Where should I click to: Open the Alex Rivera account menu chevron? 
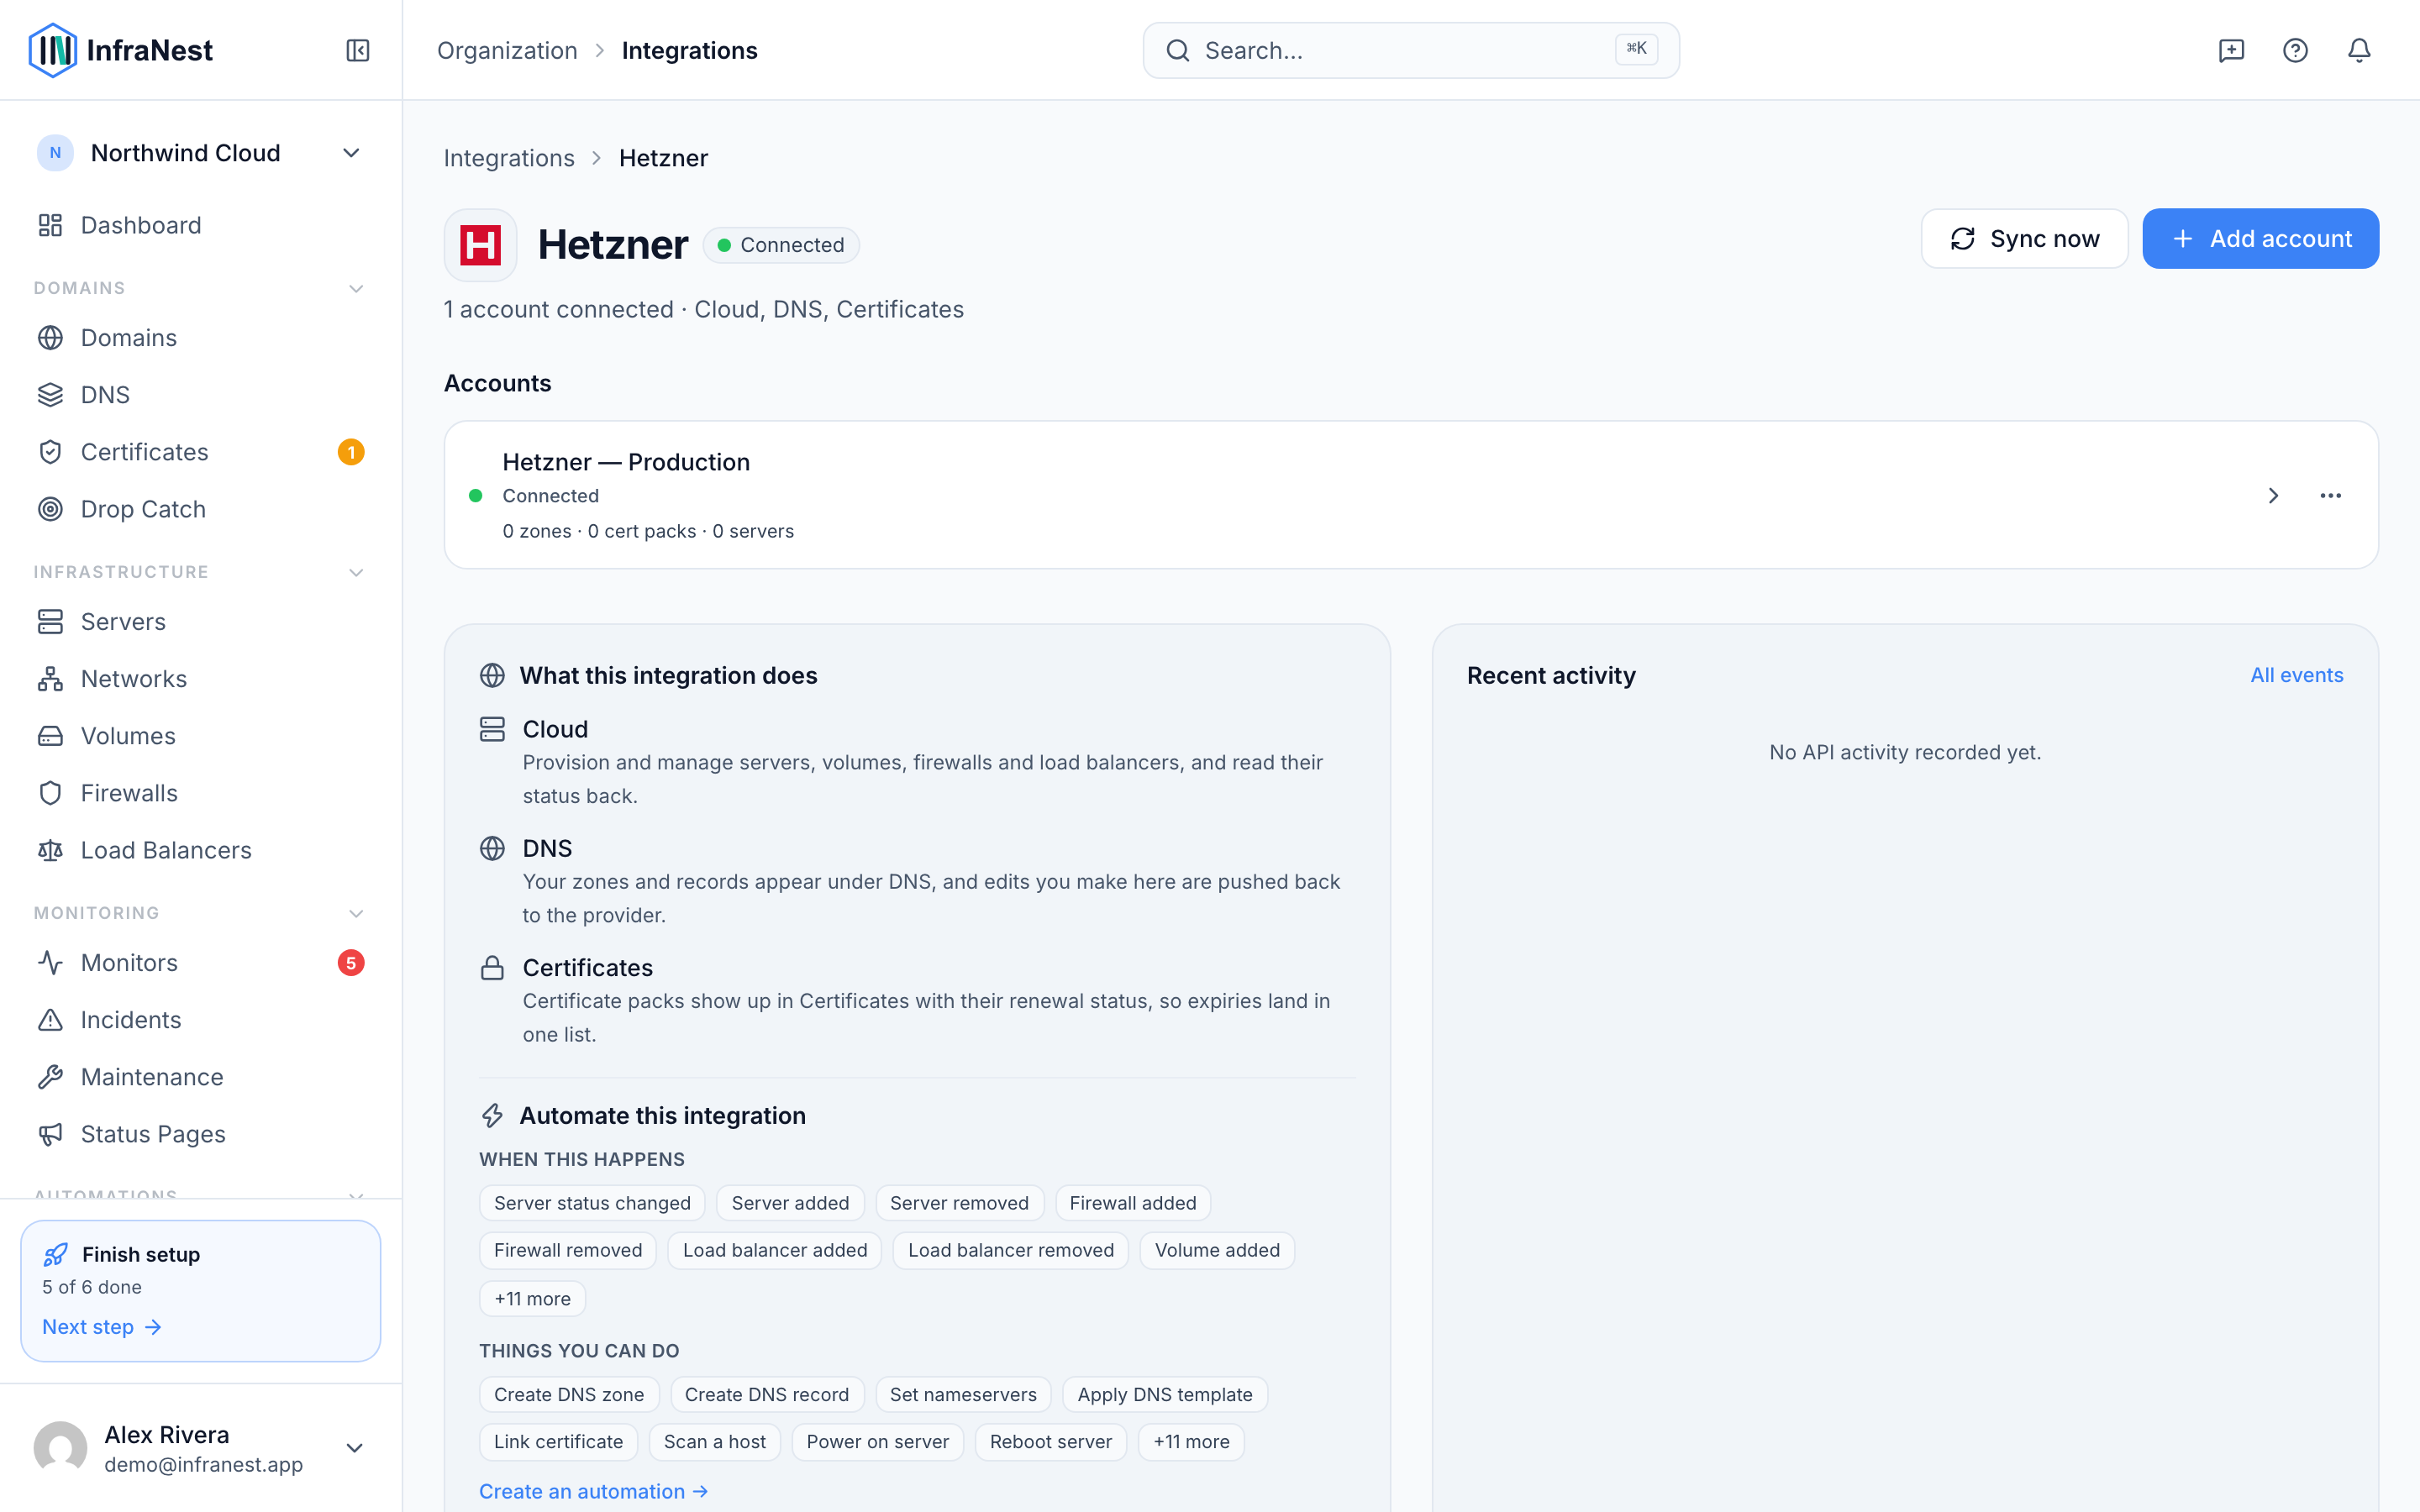354,1448
